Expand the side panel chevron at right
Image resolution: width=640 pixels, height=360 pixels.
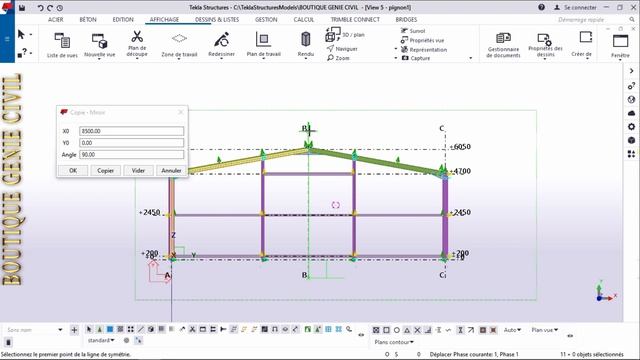631,71
